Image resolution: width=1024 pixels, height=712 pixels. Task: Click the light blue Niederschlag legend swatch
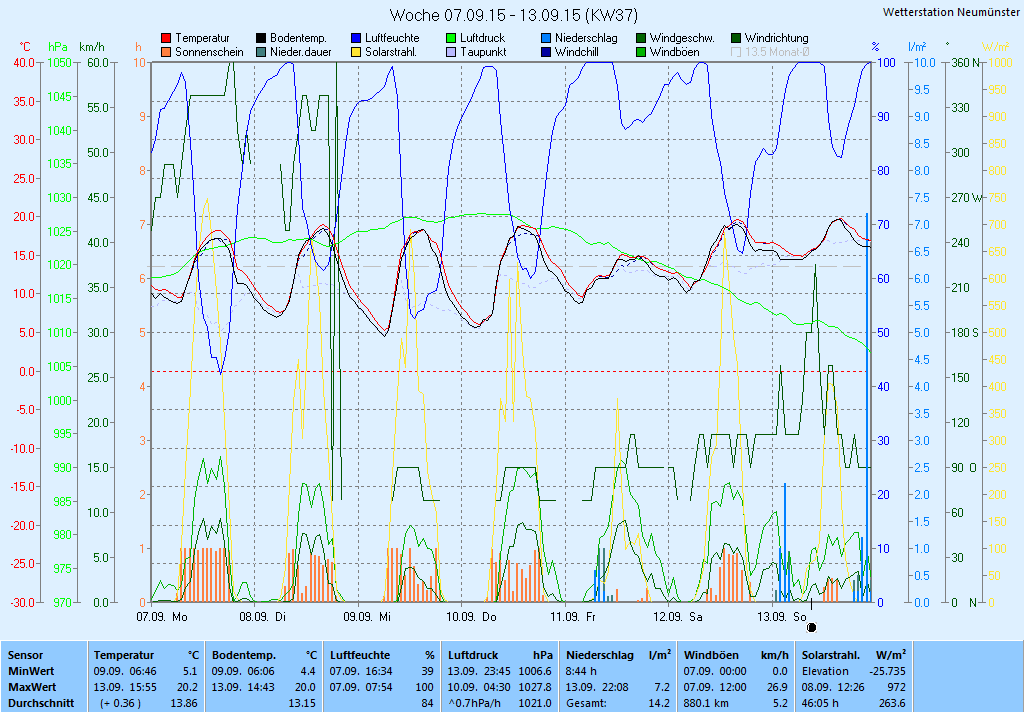point(546,39)
